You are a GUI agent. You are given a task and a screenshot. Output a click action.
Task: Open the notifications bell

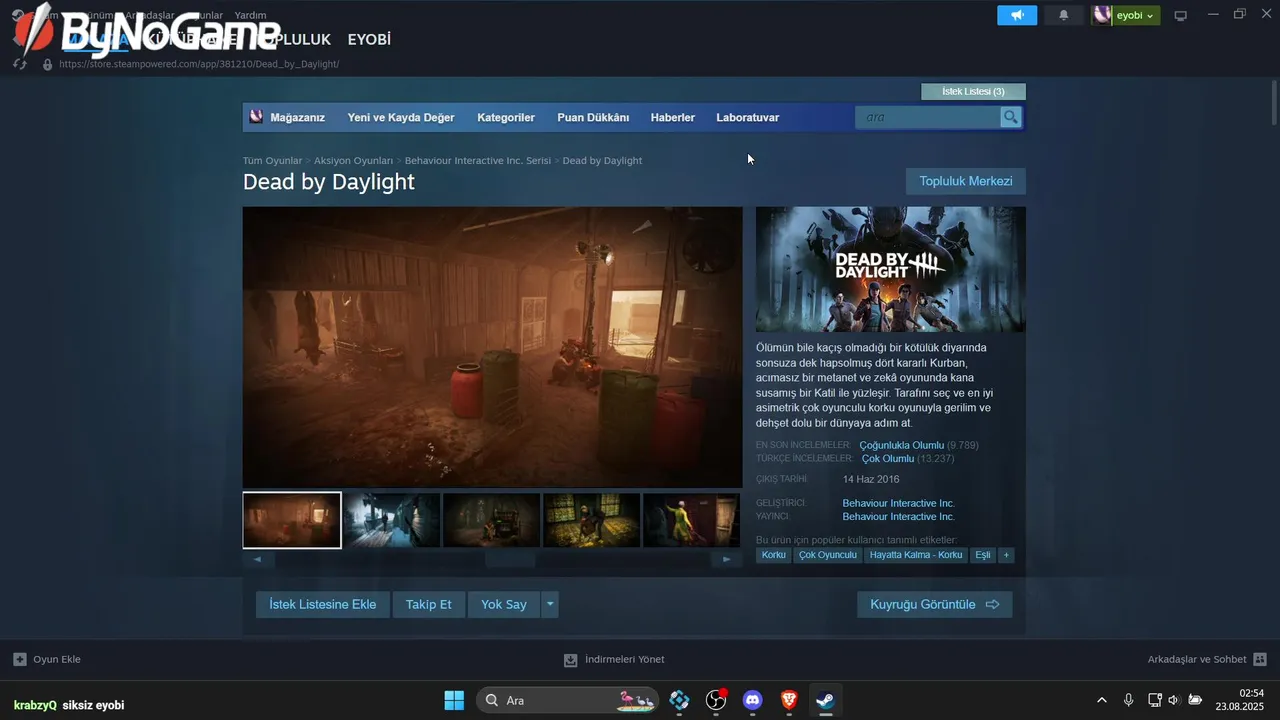(x=1064, y=15)
